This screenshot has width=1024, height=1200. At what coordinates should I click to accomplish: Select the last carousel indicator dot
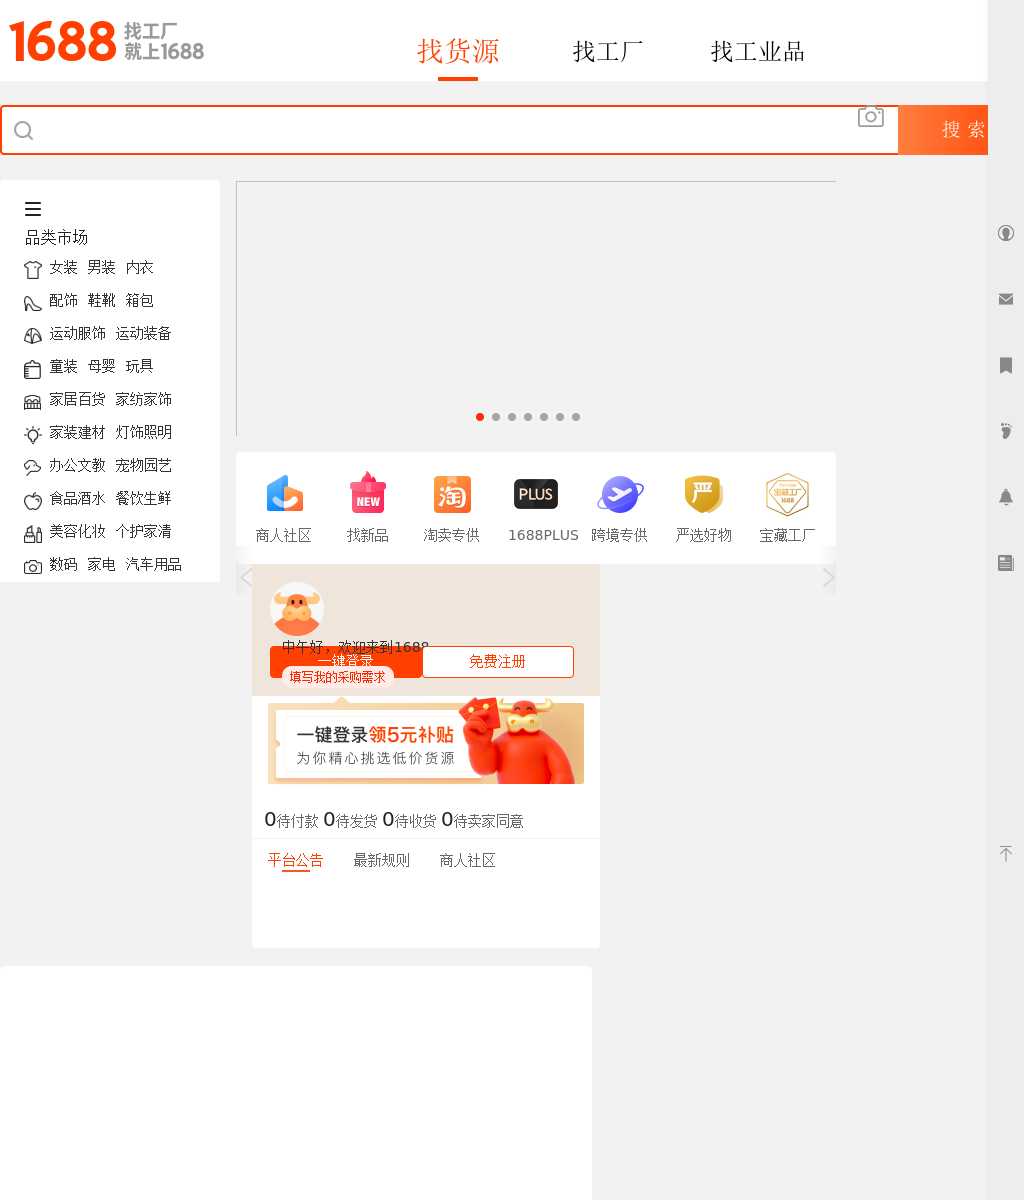[x=576, y=417]
